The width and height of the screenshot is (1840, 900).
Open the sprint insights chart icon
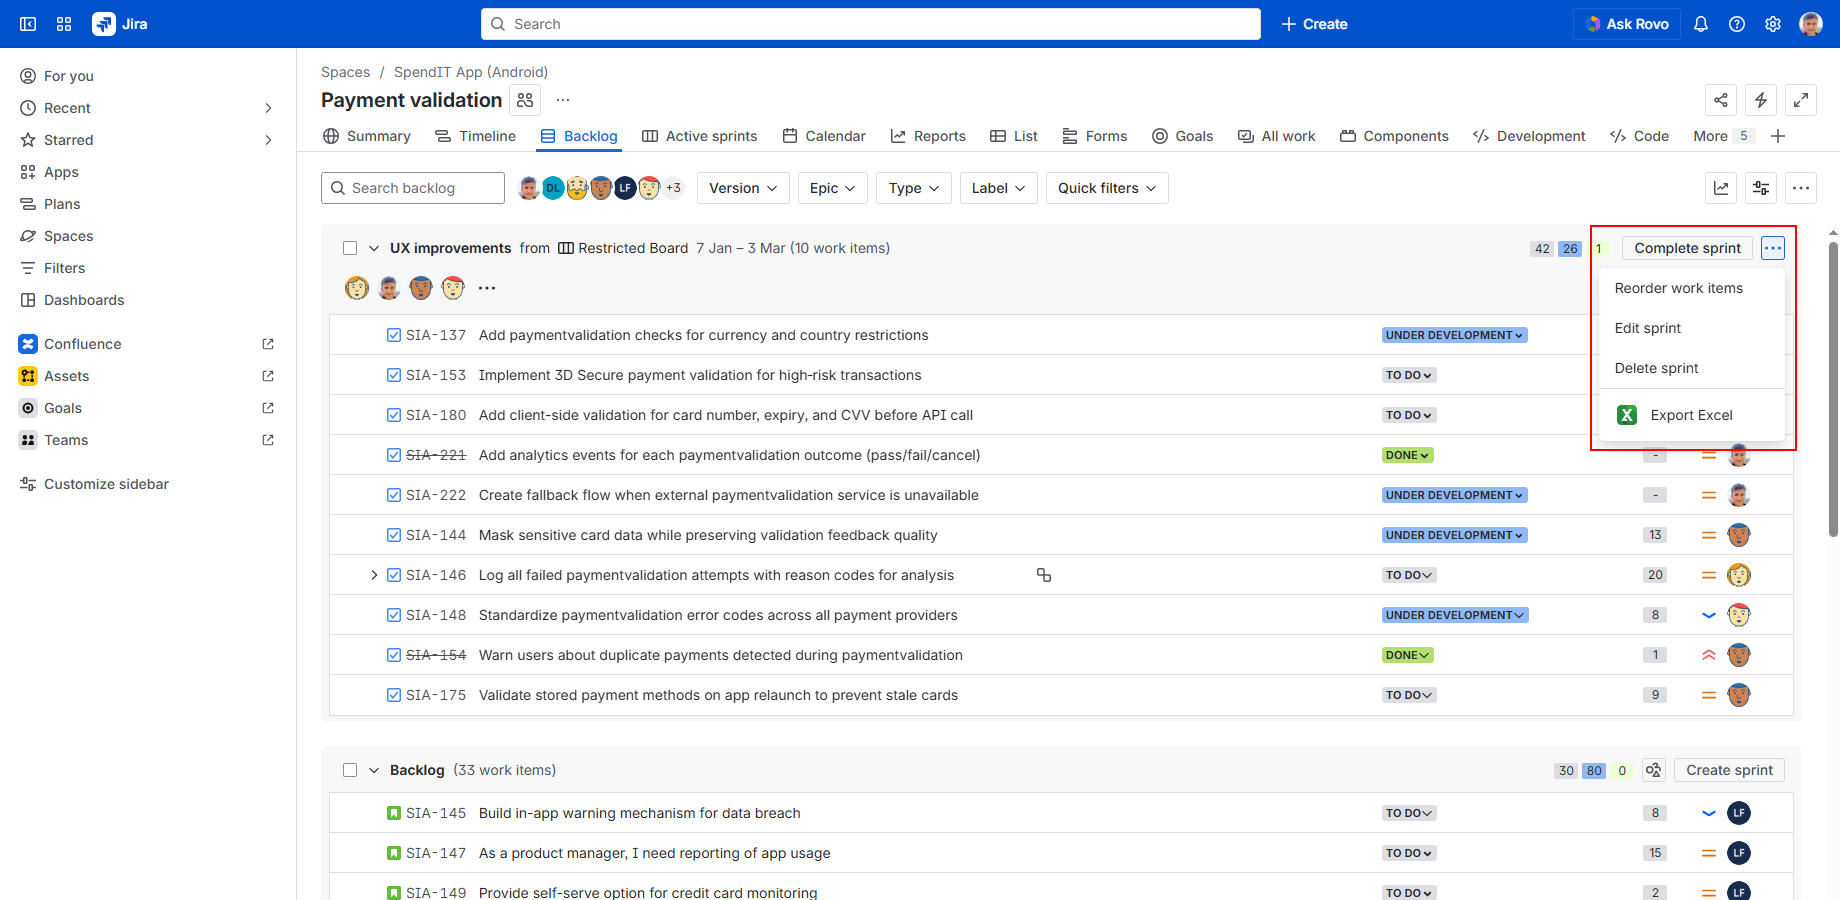pos(1721,188)
